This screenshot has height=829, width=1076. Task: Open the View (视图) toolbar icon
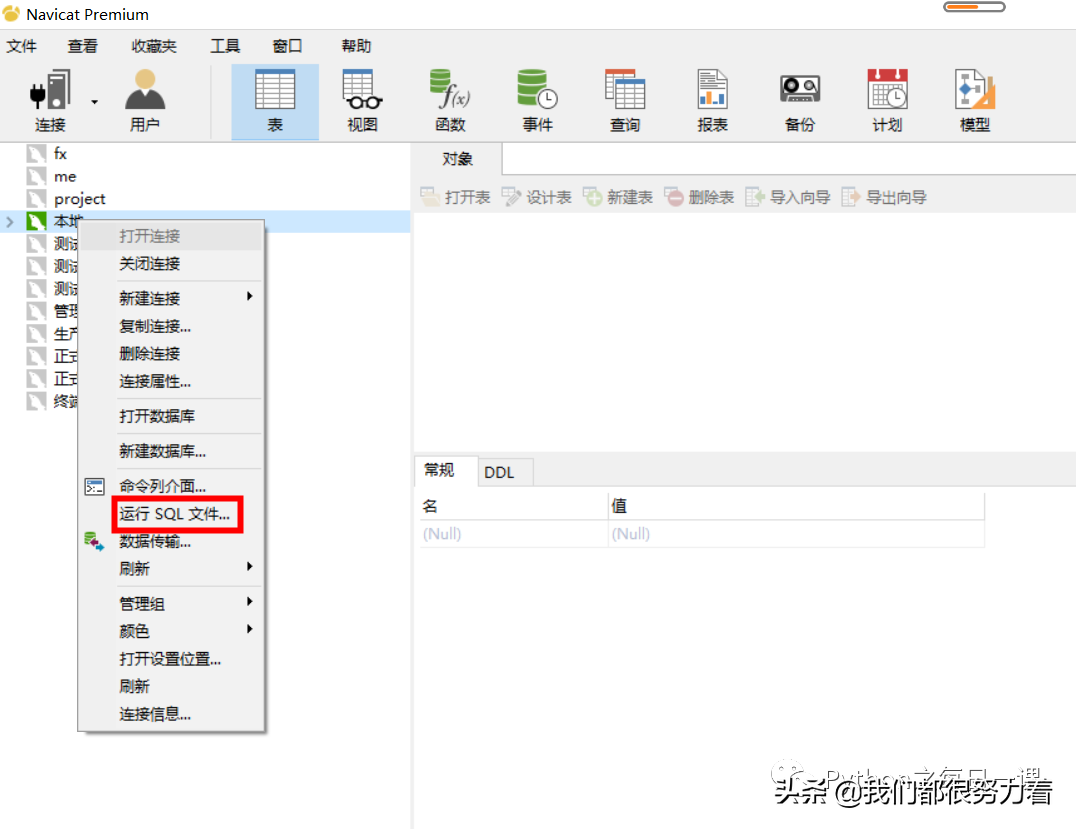[x=363, y=102]
